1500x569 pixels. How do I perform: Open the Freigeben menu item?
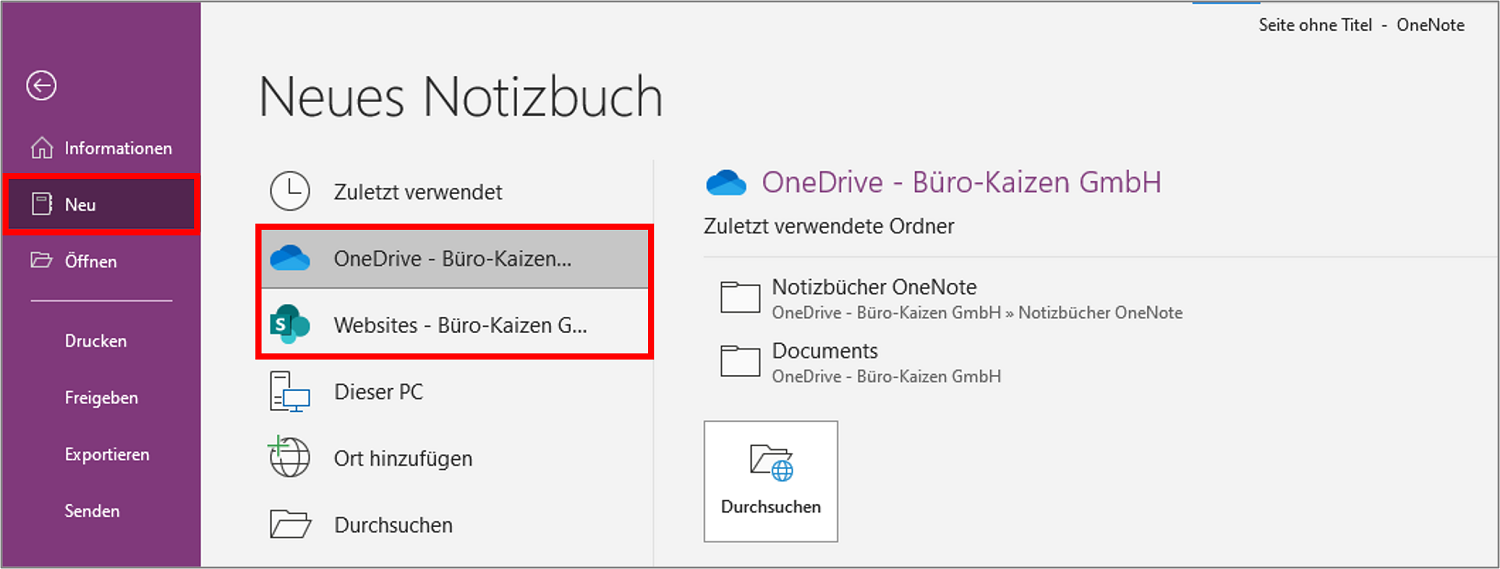(101, 398)
